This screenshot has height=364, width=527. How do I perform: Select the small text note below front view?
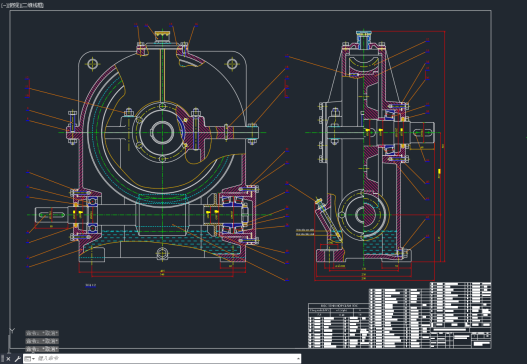pos(90,285)
